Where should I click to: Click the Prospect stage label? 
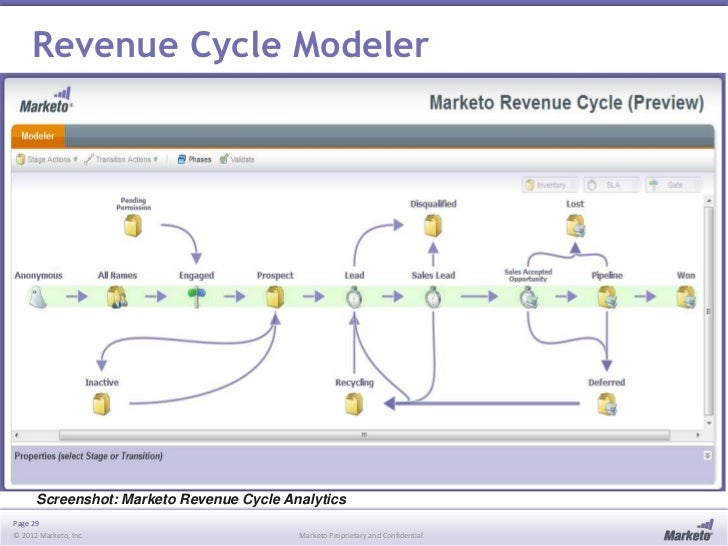click(x=275, y=275)
